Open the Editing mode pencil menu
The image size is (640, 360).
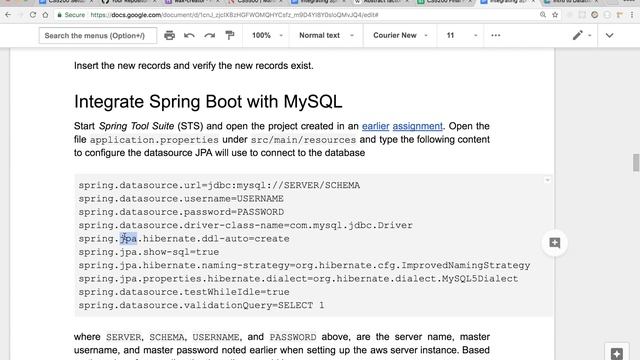[582, 36]
